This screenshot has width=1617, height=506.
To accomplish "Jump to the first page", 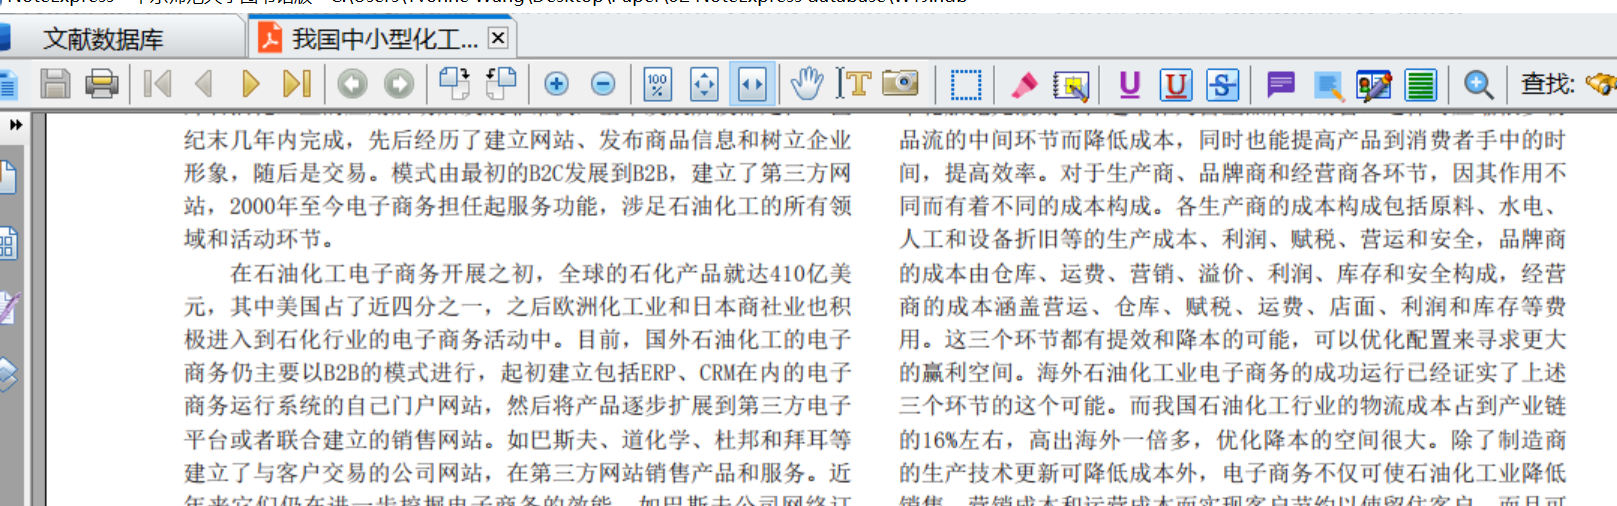I will tap(157, 84).
